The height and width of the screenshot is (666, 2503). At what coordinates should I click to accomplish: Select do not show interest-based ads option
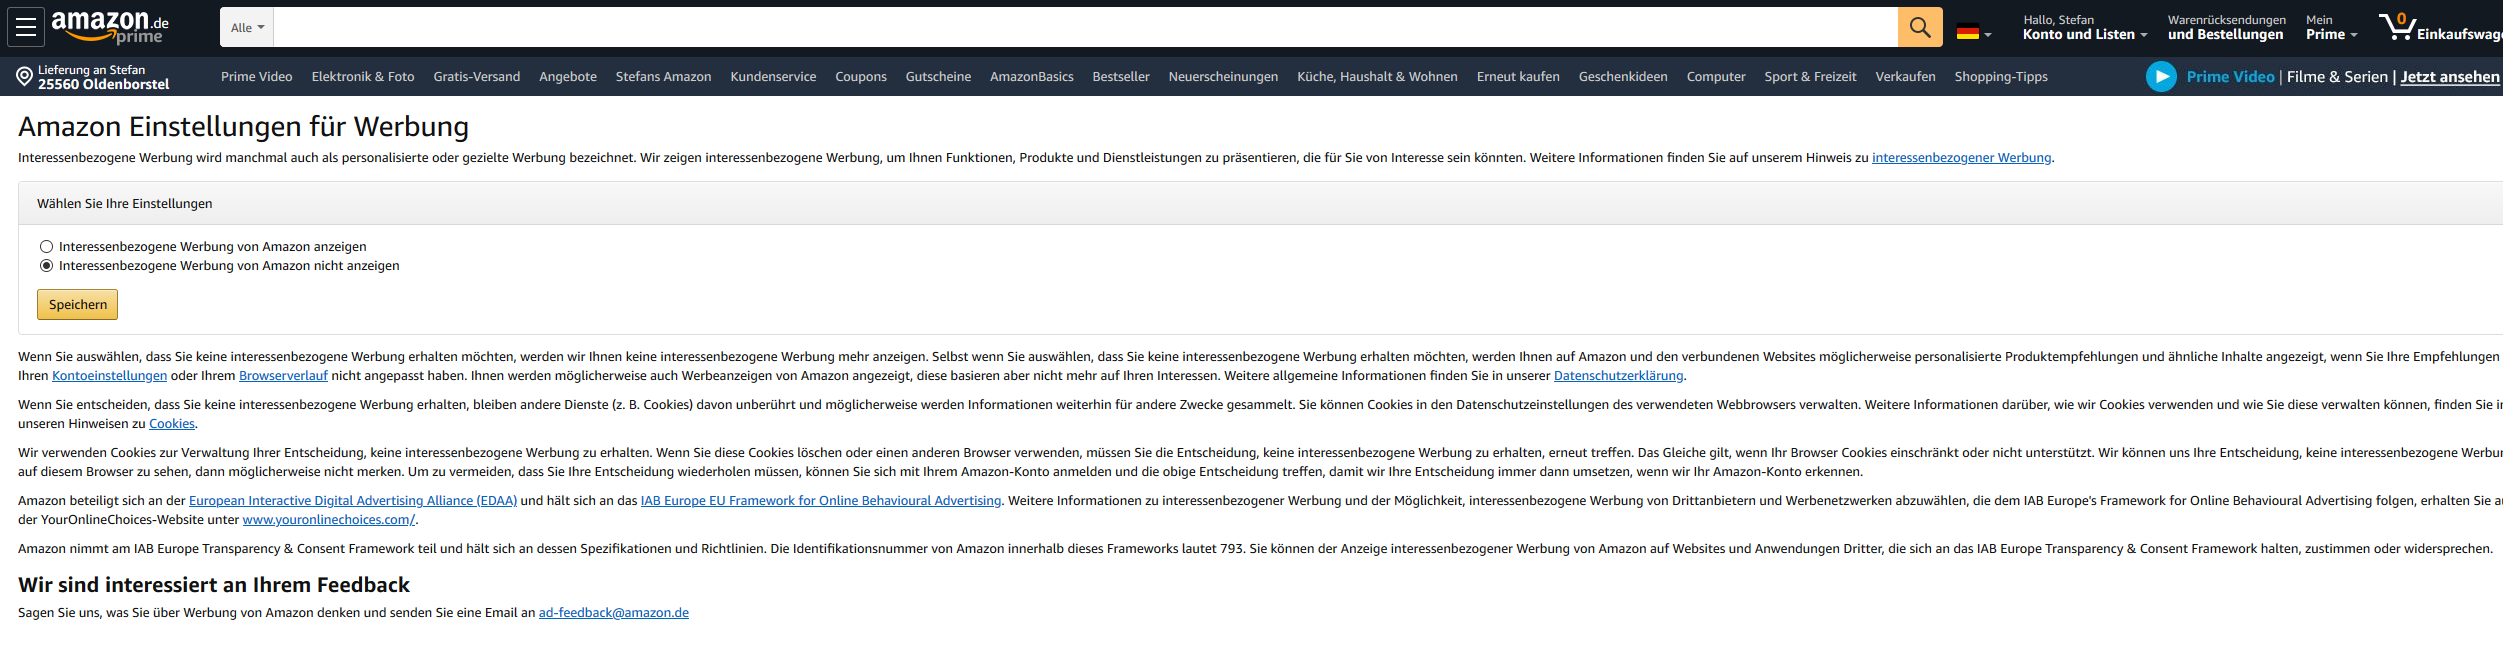point(46,265)
